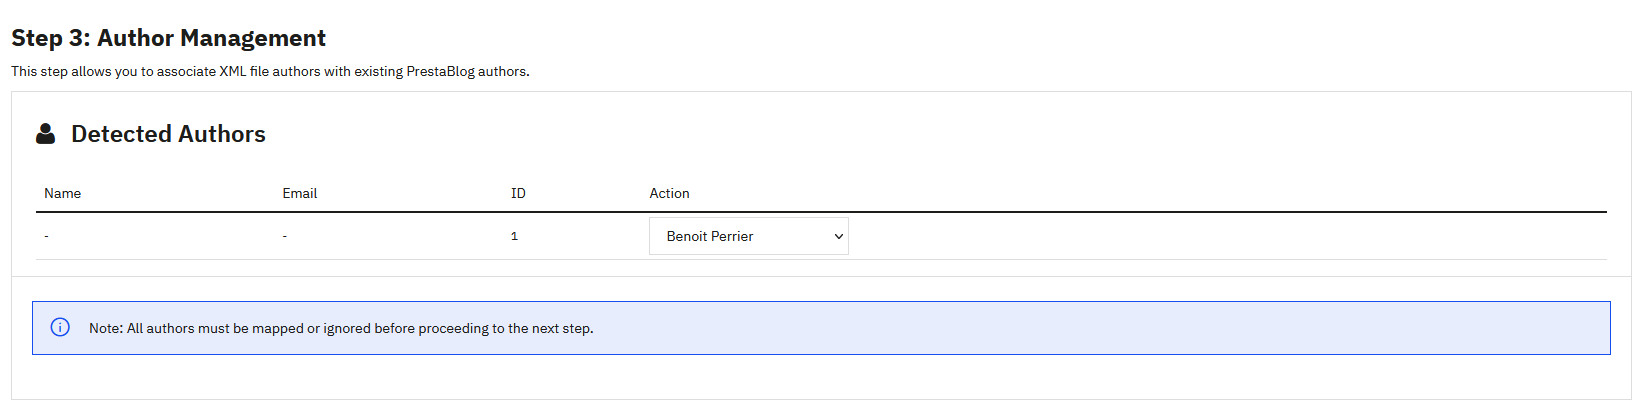This screenshot has height=412, width=1642.
Task: Click the chevron arrow of the Action select
Action: coord(838,237)
